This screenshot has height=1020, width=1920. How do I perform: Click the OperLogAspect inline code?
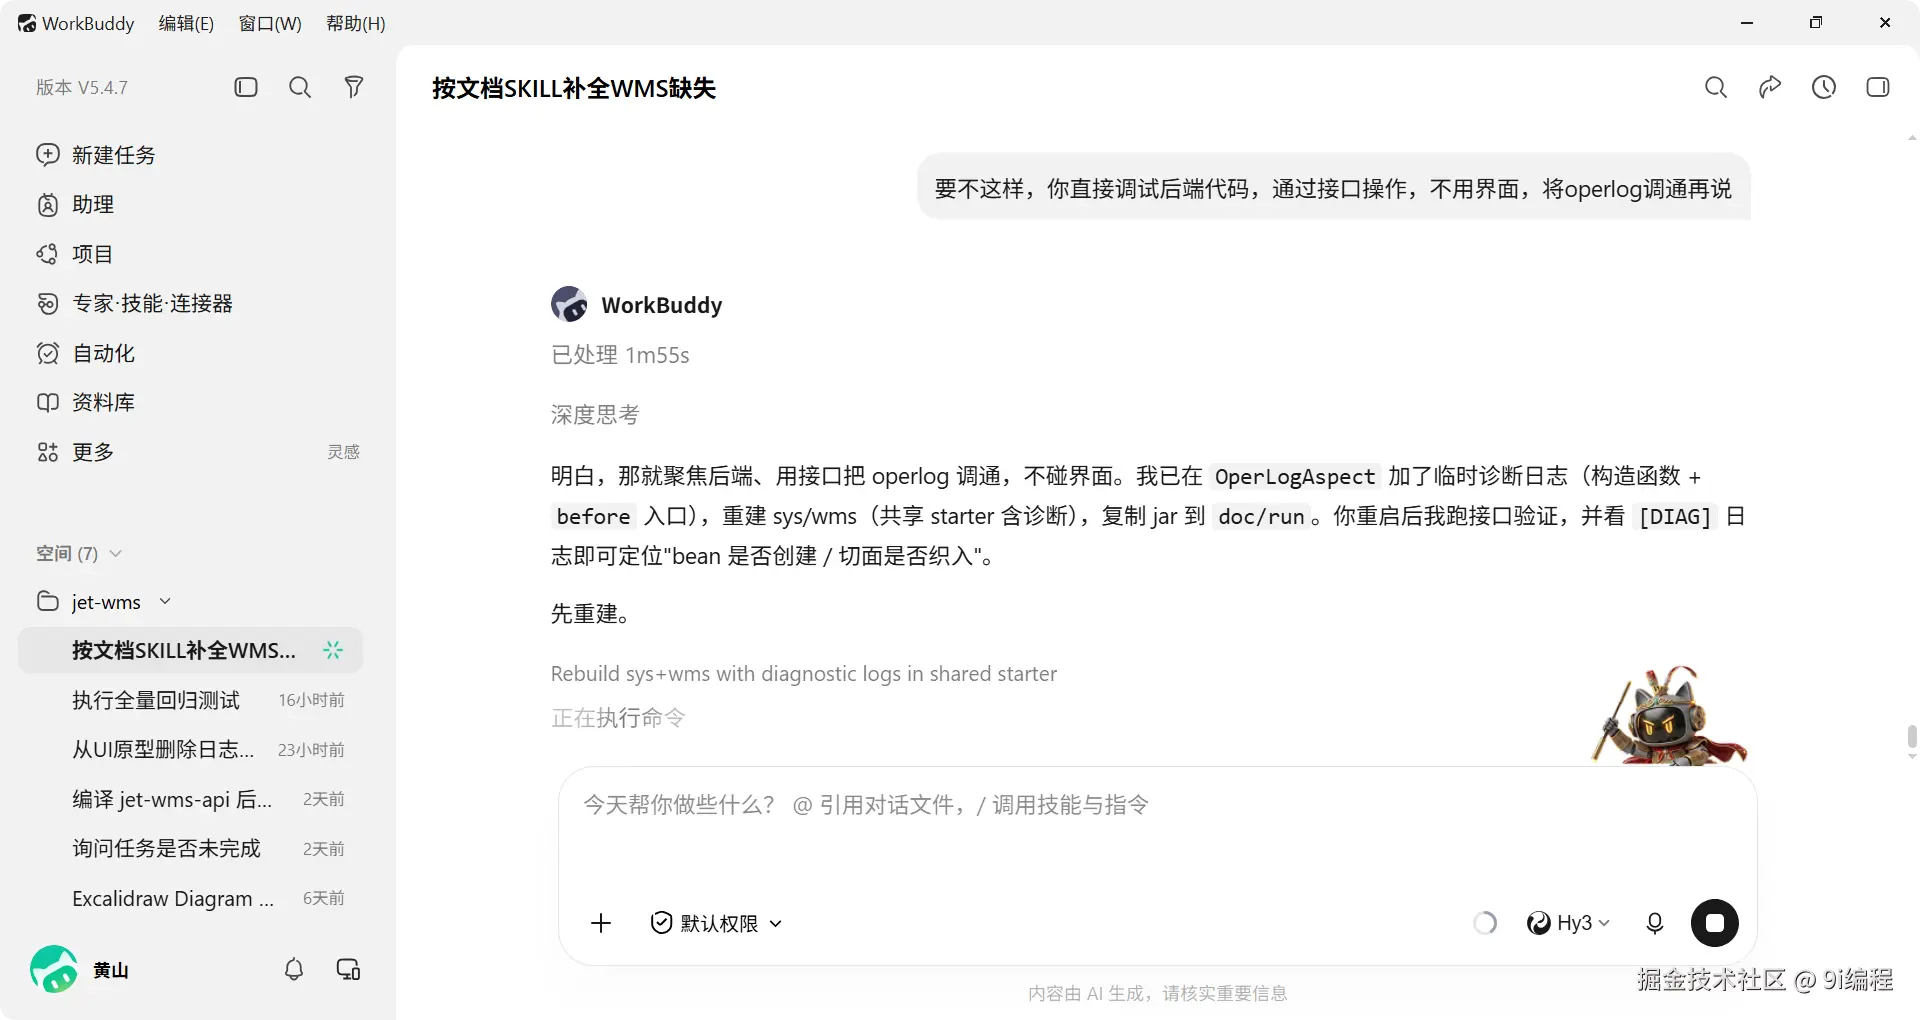(x=1295, y=477)
